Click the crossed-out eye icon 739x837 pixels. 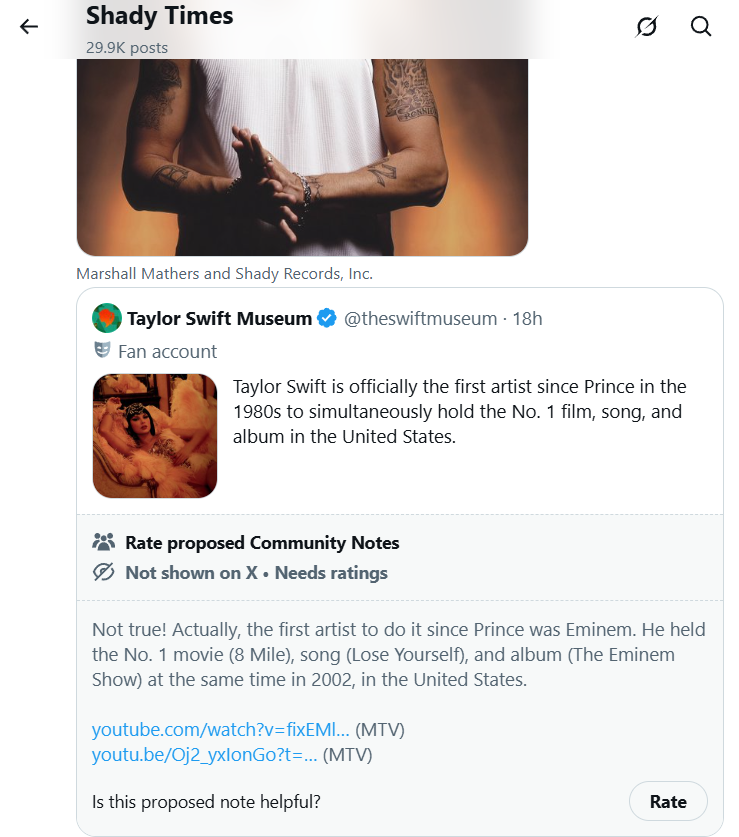tap(103, 573)
